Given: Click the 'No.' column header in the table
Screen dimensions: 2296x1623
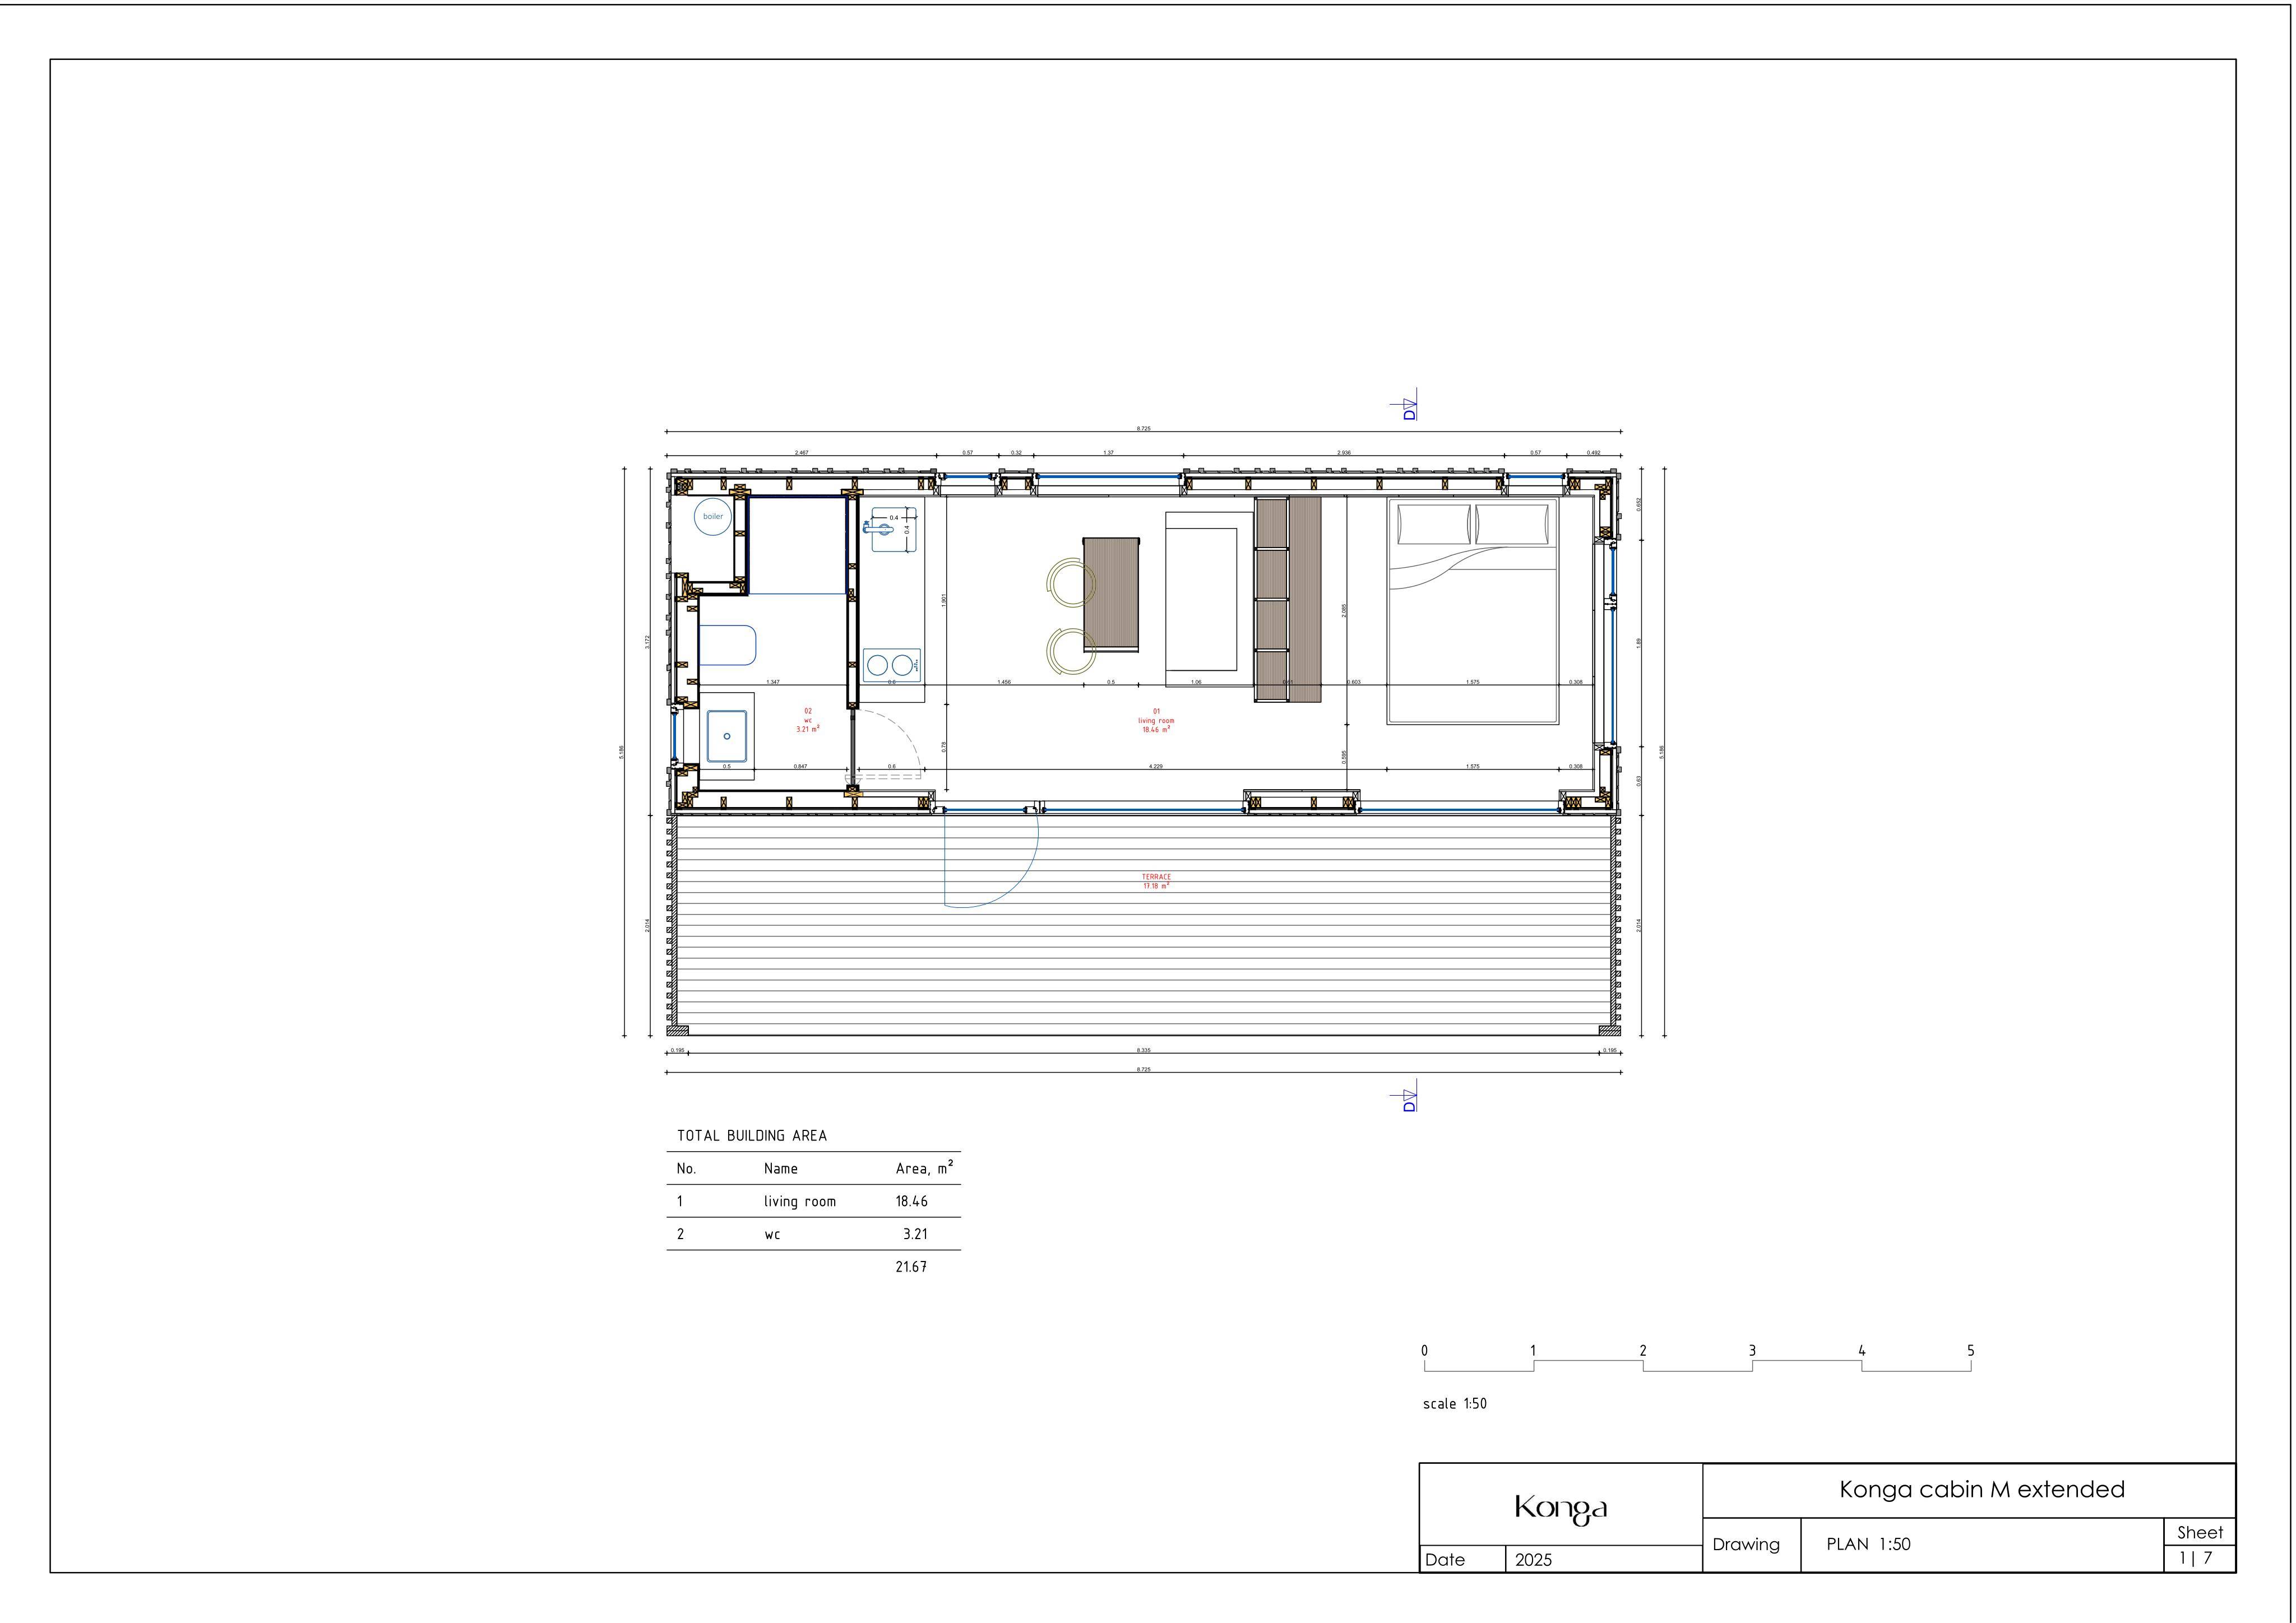Looking at the screenshot, I should pos(686,1168).
